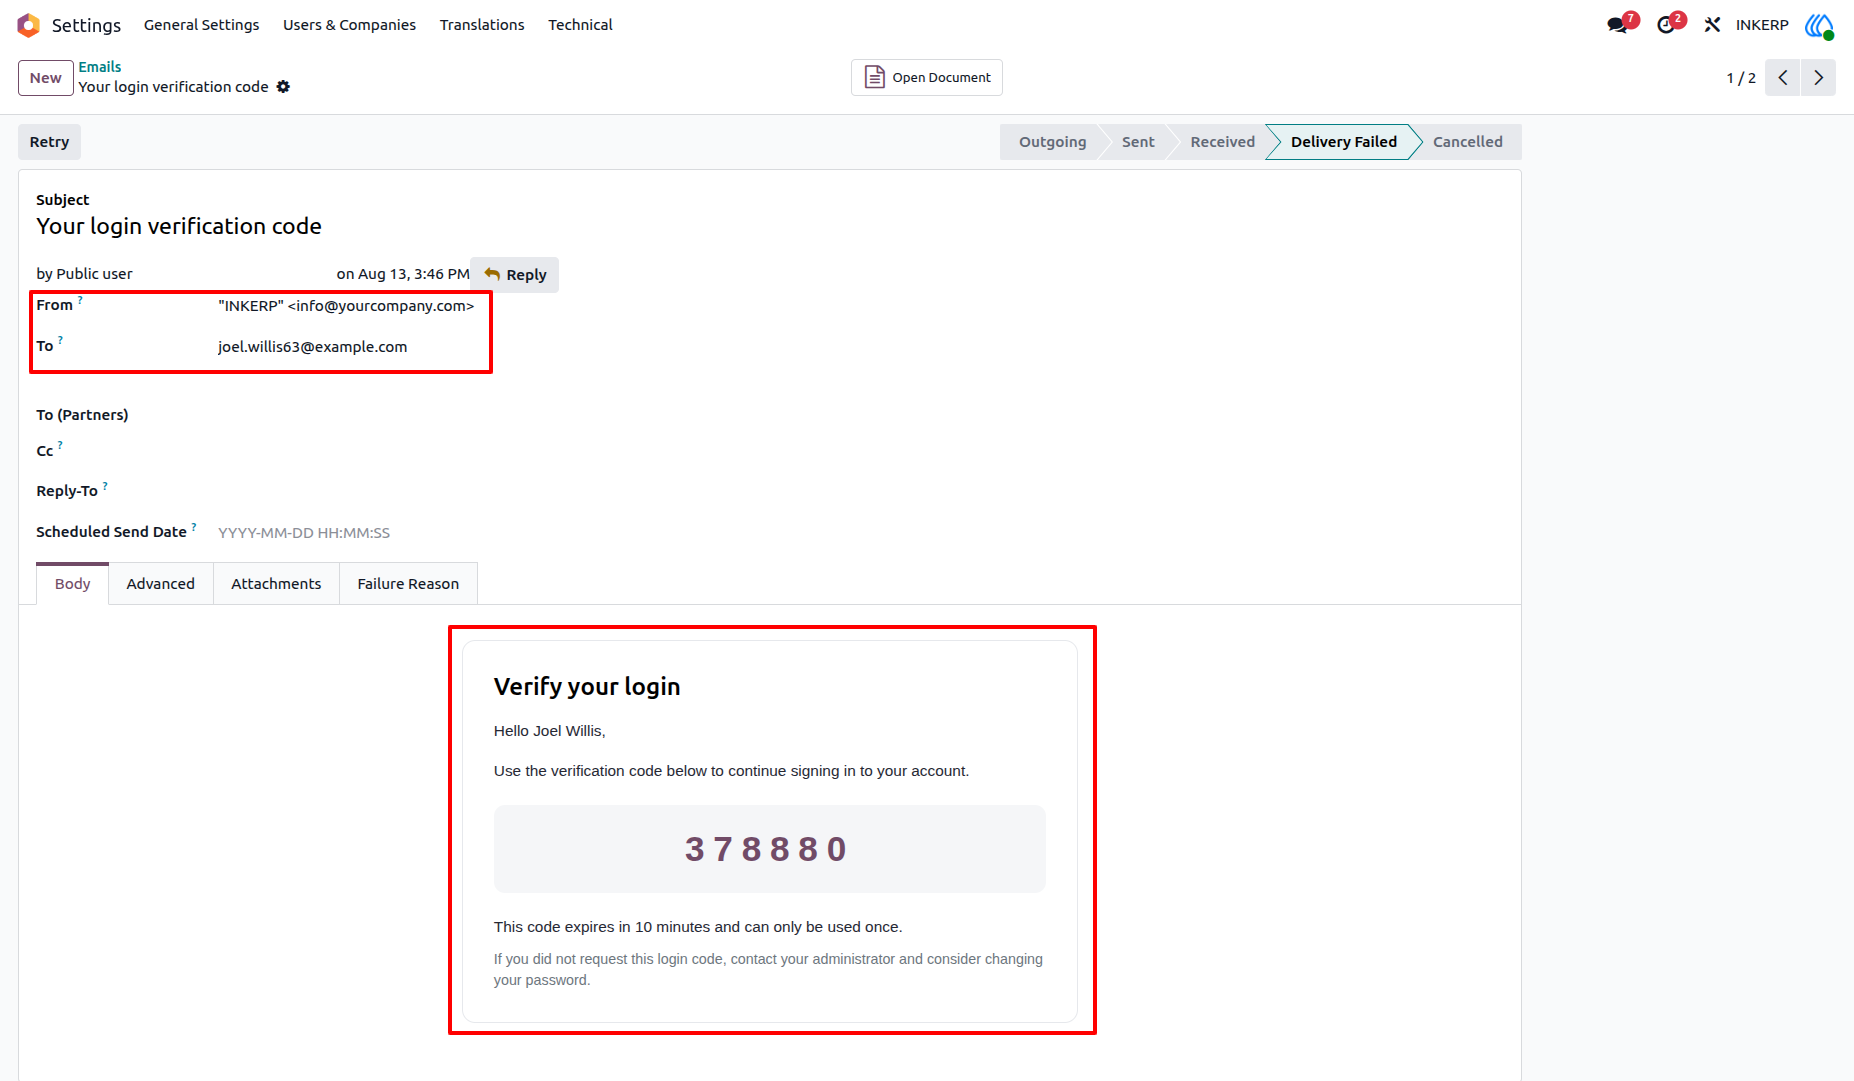Open the Users & Companies menu
This screenshot has width=1854, height=1081.
click(x=349, y=25)
